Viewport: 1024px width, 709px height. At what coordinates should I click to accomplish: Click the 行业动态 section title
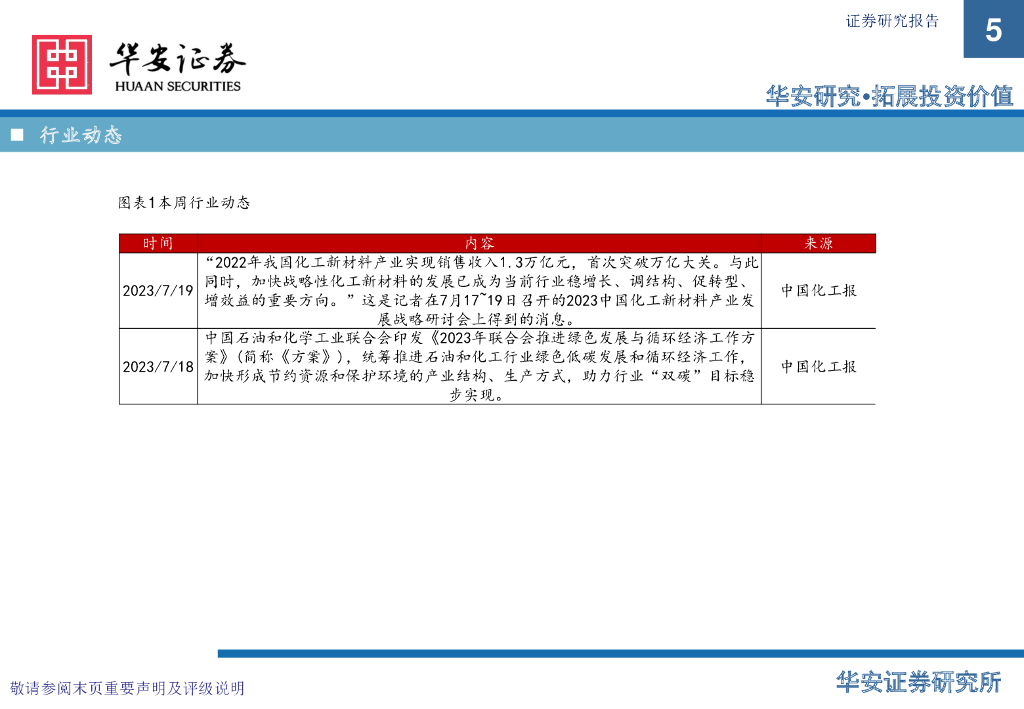81,134
